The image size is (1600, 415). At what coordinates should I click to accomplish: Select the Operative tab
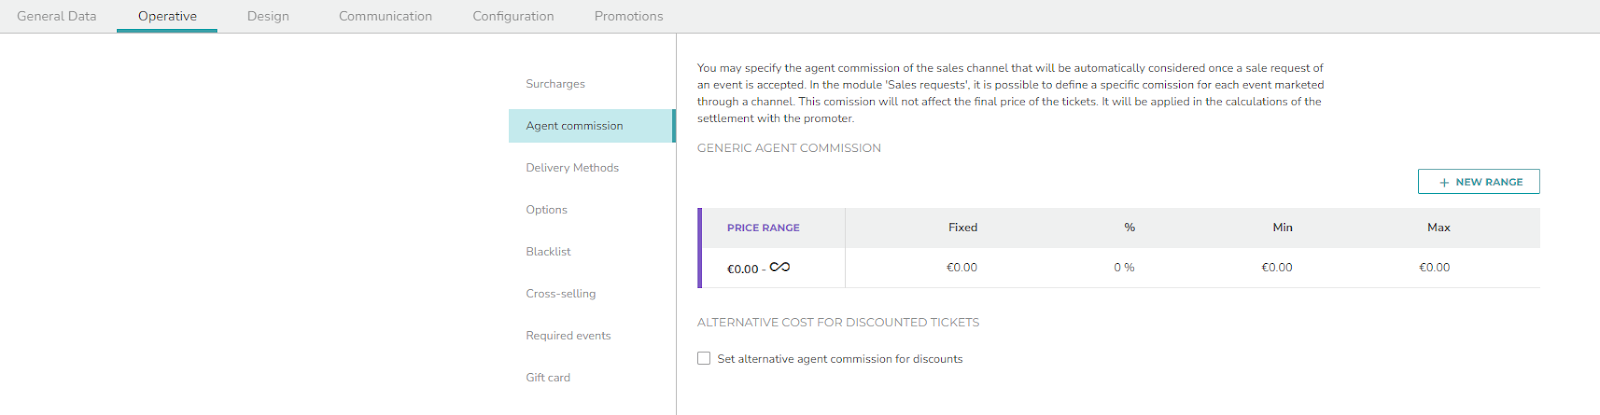(x=167, y=16)
